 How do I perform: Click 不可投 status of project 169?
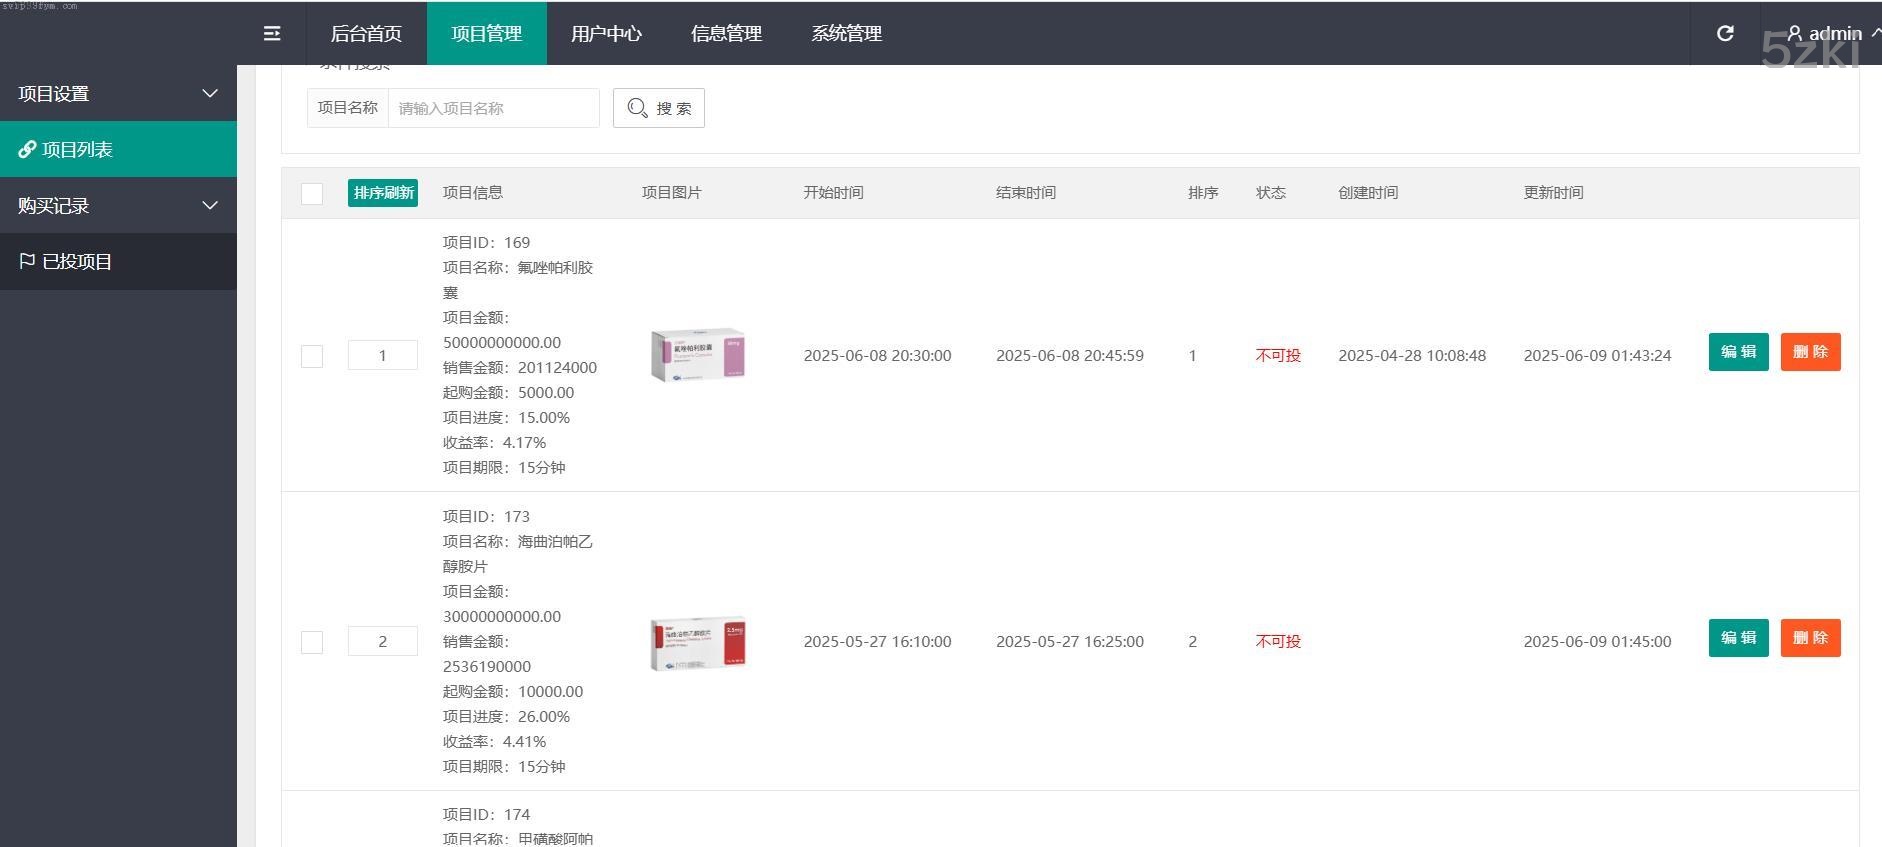coord(1278,355)
